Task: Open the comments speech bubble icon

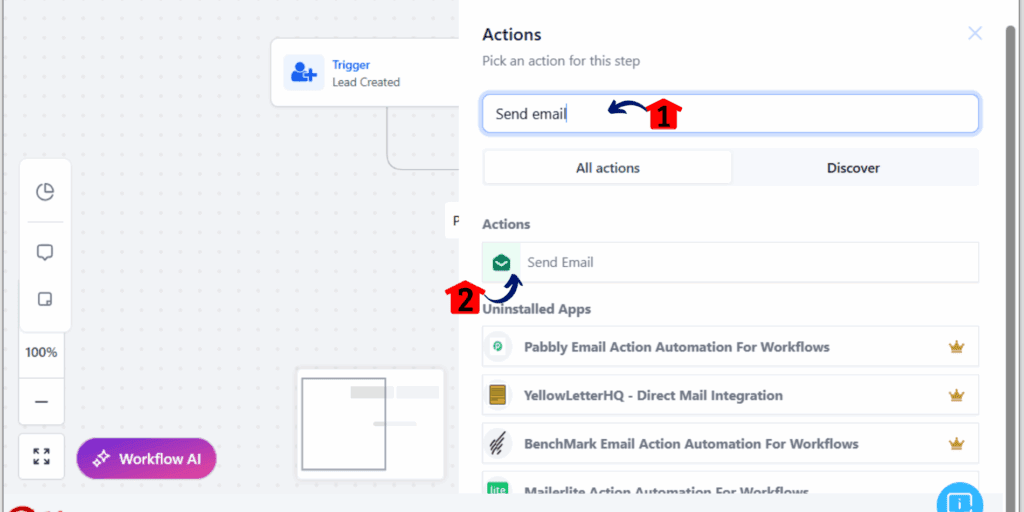Action: point(44,253)
